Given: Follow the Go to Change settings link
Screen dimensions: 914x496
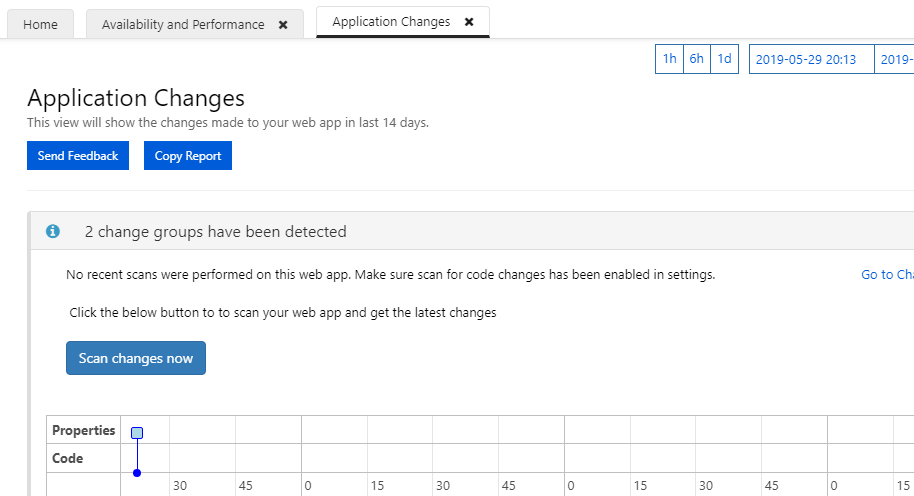Looking at the screenshot, I should tap(887, 275).
